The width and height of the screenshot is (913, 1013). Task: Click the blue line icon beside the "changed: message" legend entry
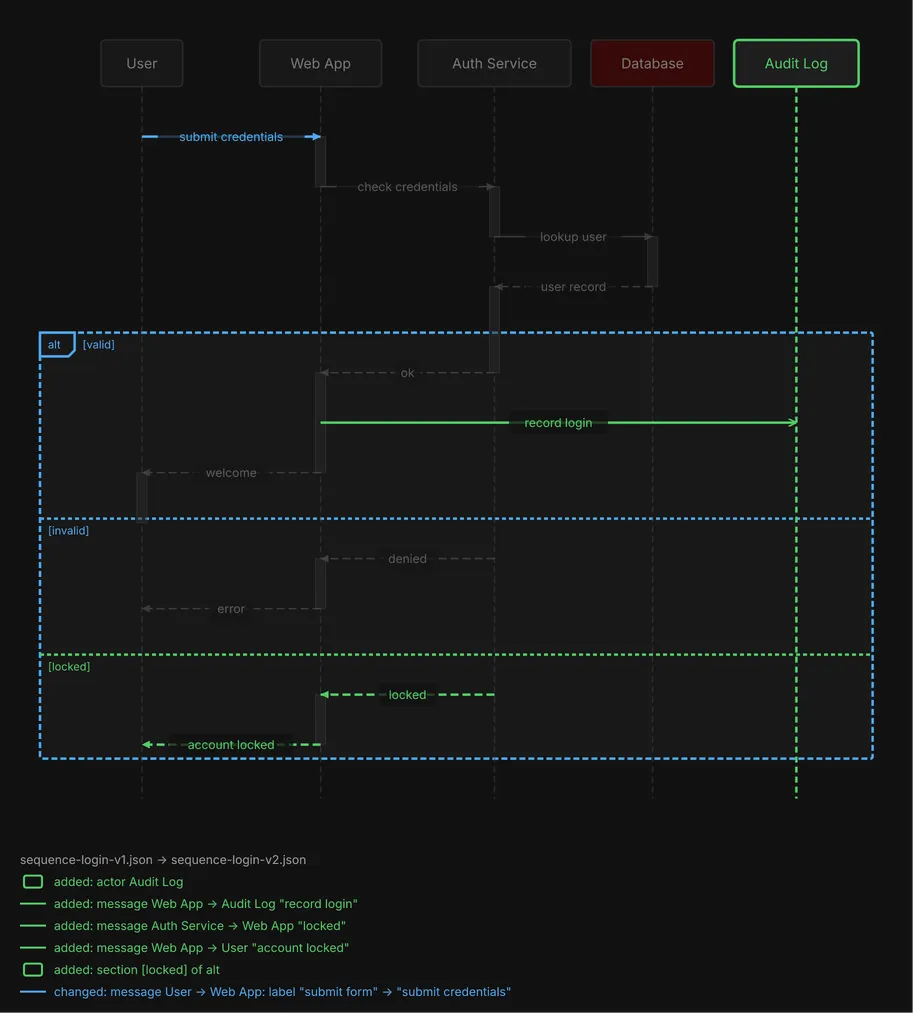(33, 991)
